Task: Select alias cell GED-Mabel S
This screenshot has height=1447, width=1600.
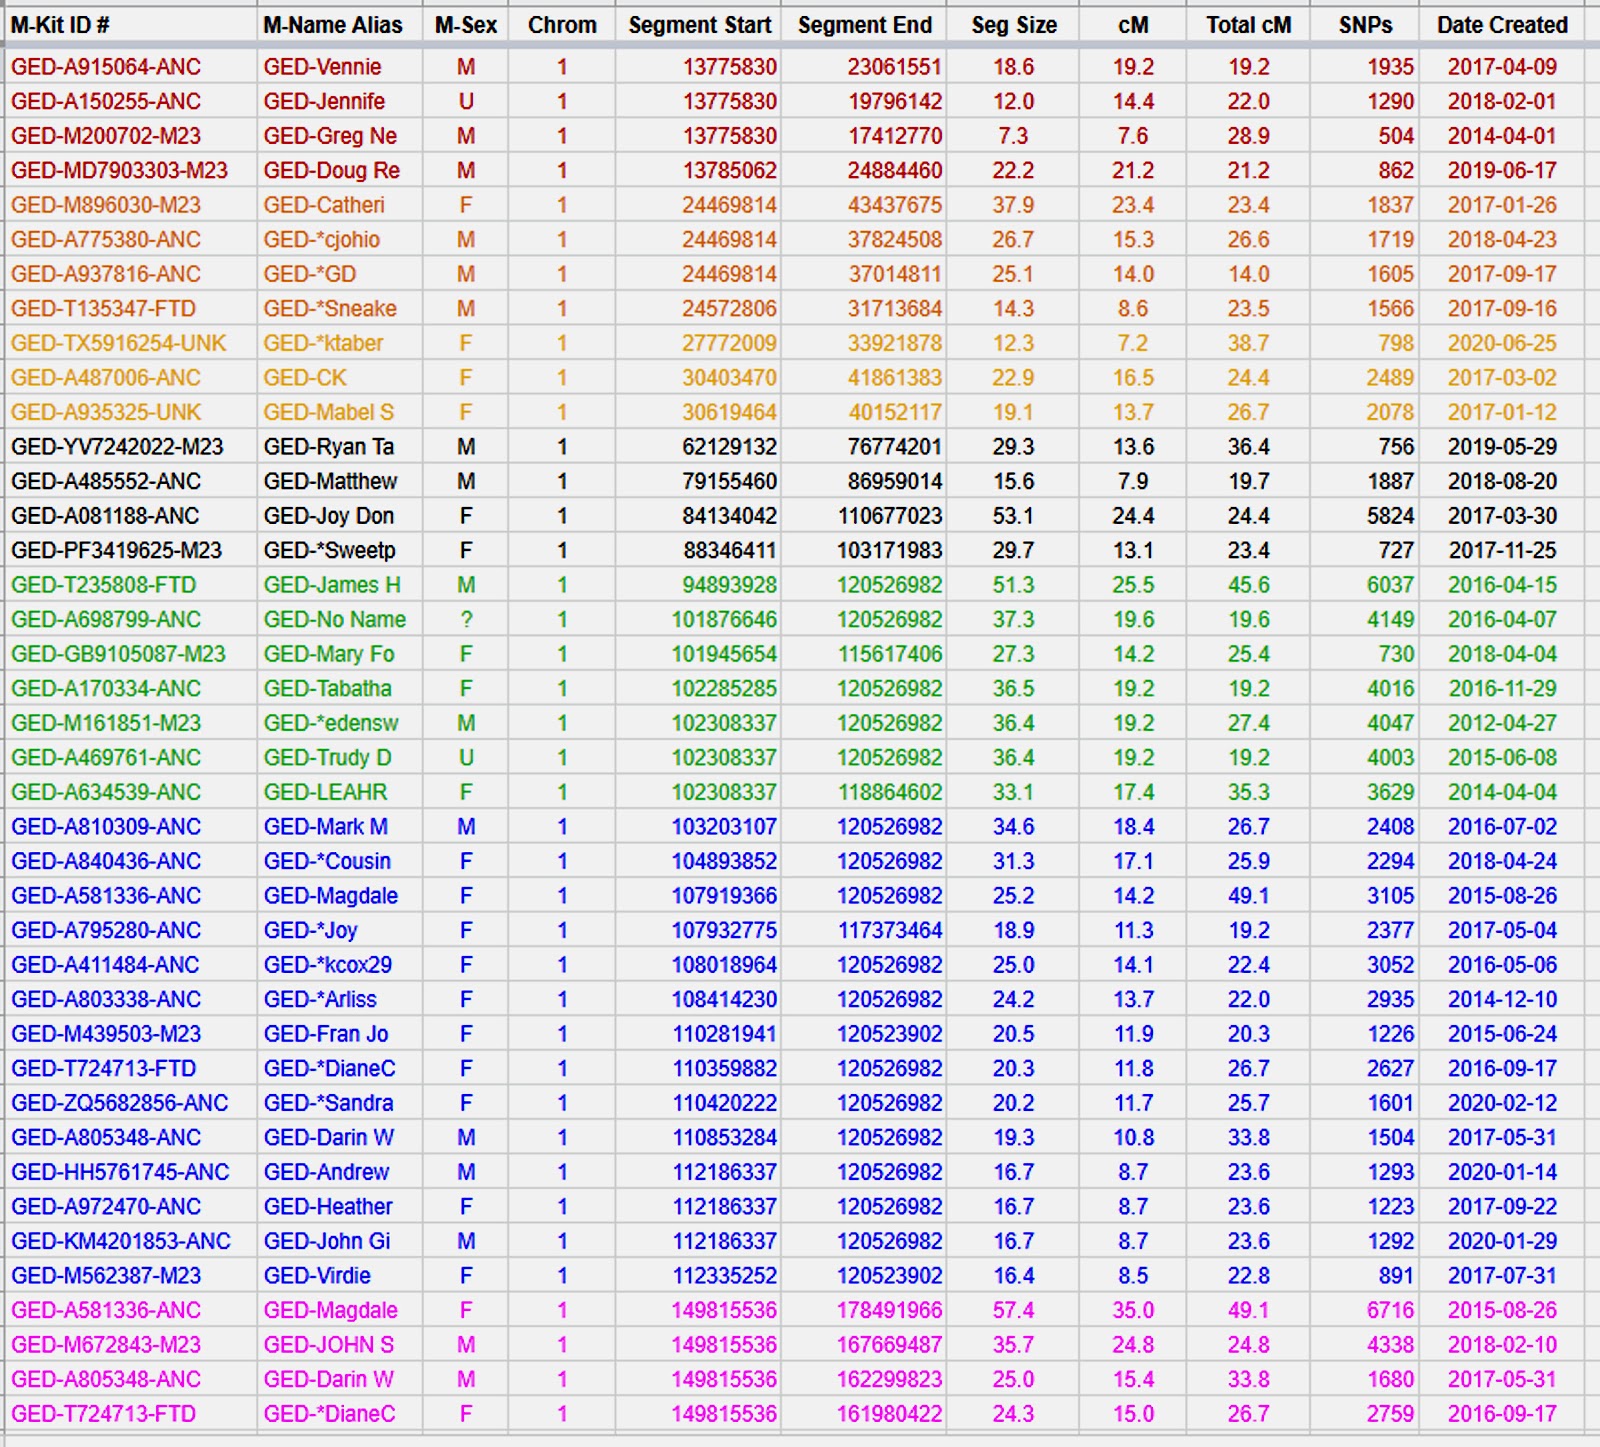Action: pos(329,412)
